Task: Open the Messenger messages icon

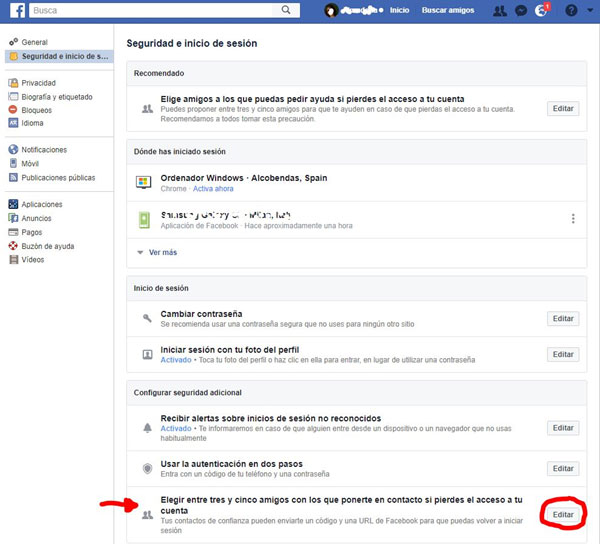Action: [x=521, y=11]
